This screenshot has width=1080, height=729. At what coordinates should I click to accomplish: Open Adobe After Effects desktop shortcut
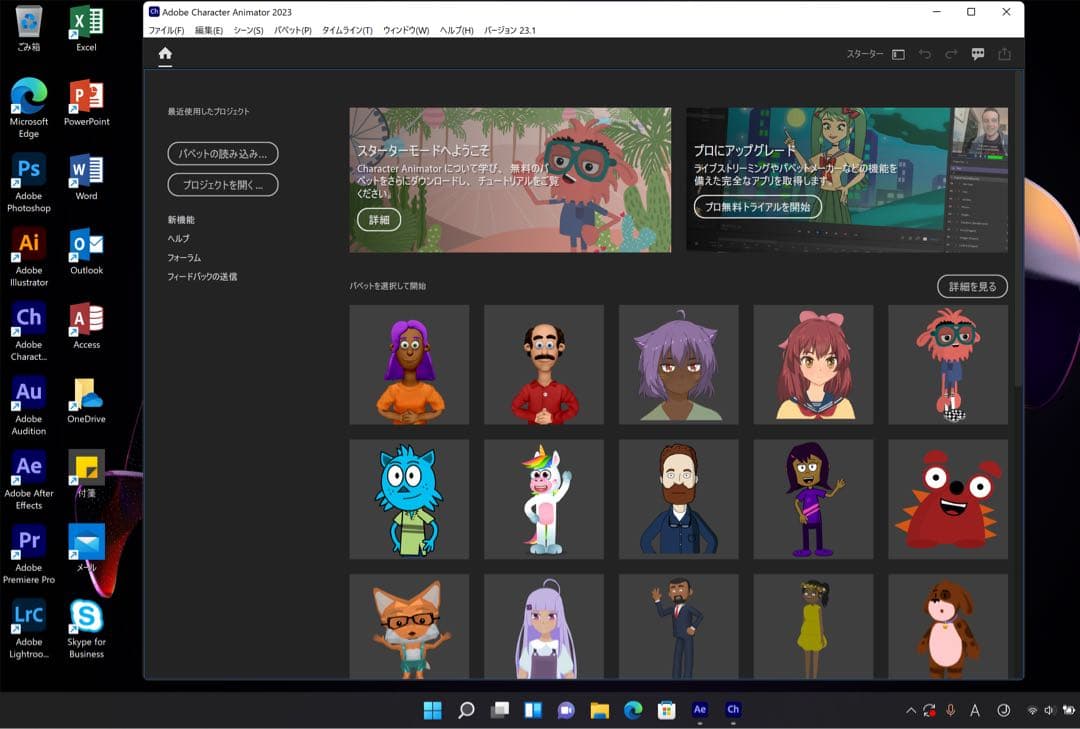[29, 481]
